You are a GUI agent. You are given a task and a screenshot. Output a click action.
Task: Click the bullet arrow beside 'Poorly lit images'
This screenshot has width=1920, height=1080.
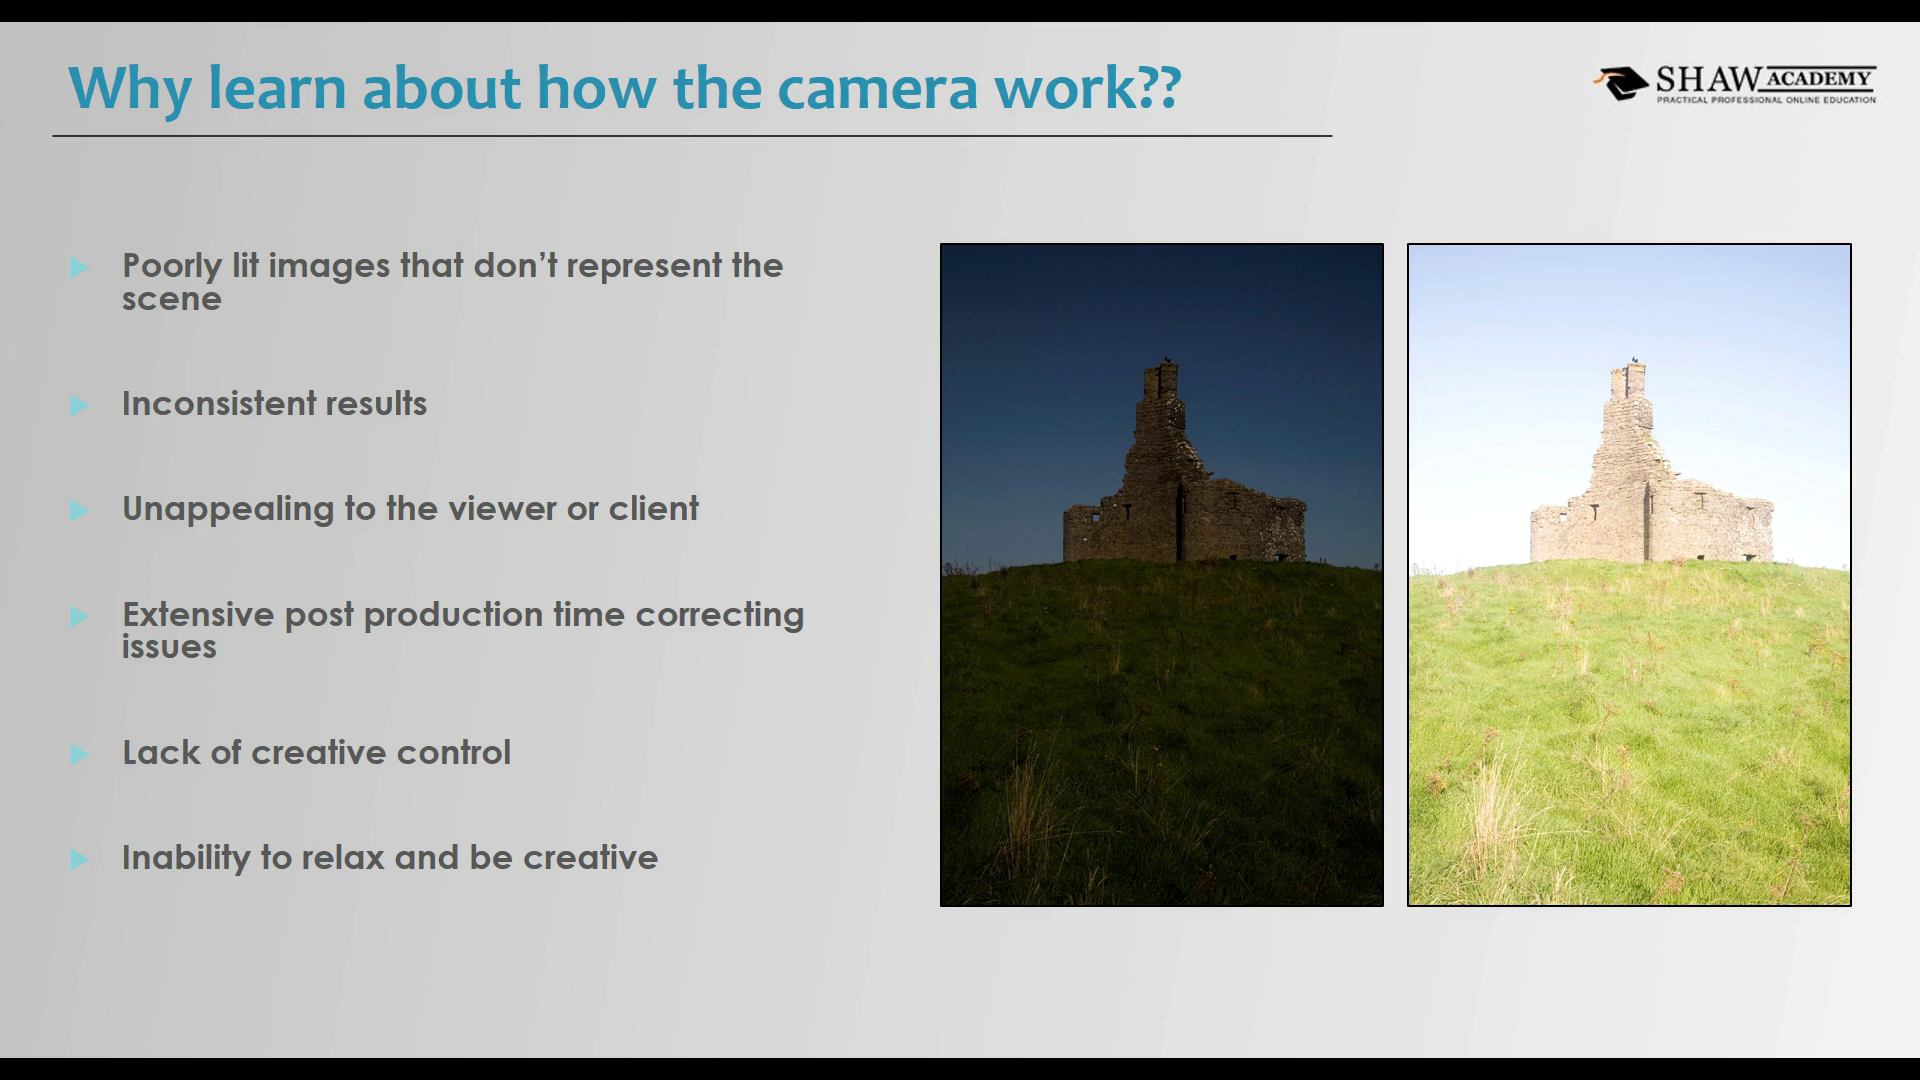[80, 267]
